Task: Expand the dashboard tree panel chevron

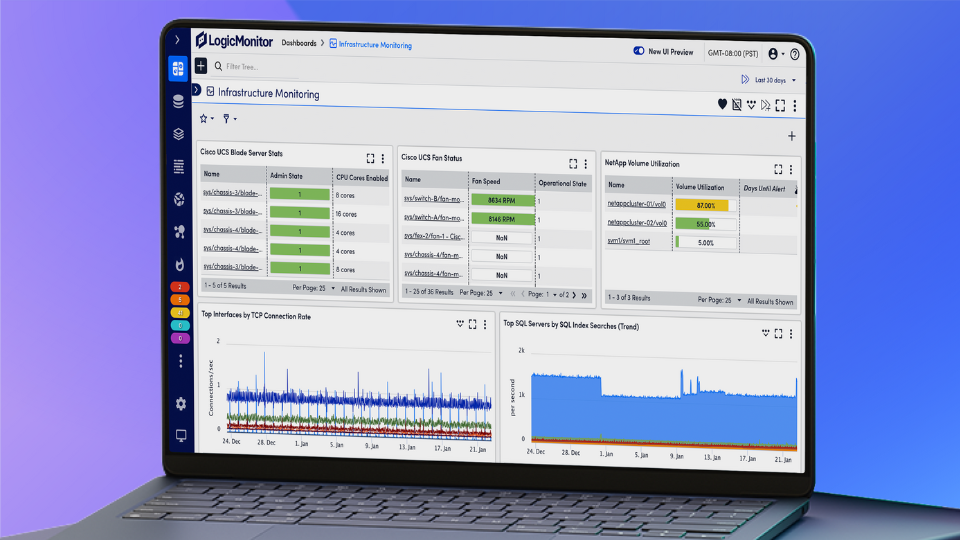Action: pos(197,90)
